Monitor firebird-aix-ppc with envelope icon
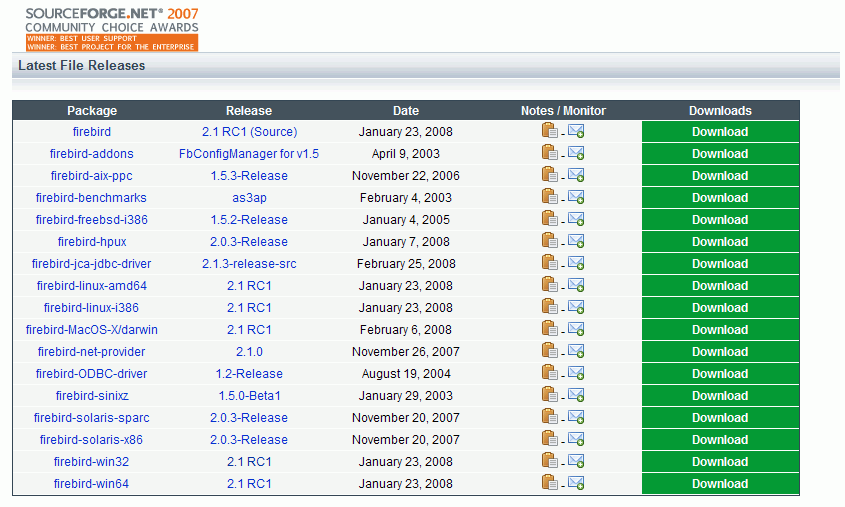The height and width of the screenshot is (507, 845). 576,175
